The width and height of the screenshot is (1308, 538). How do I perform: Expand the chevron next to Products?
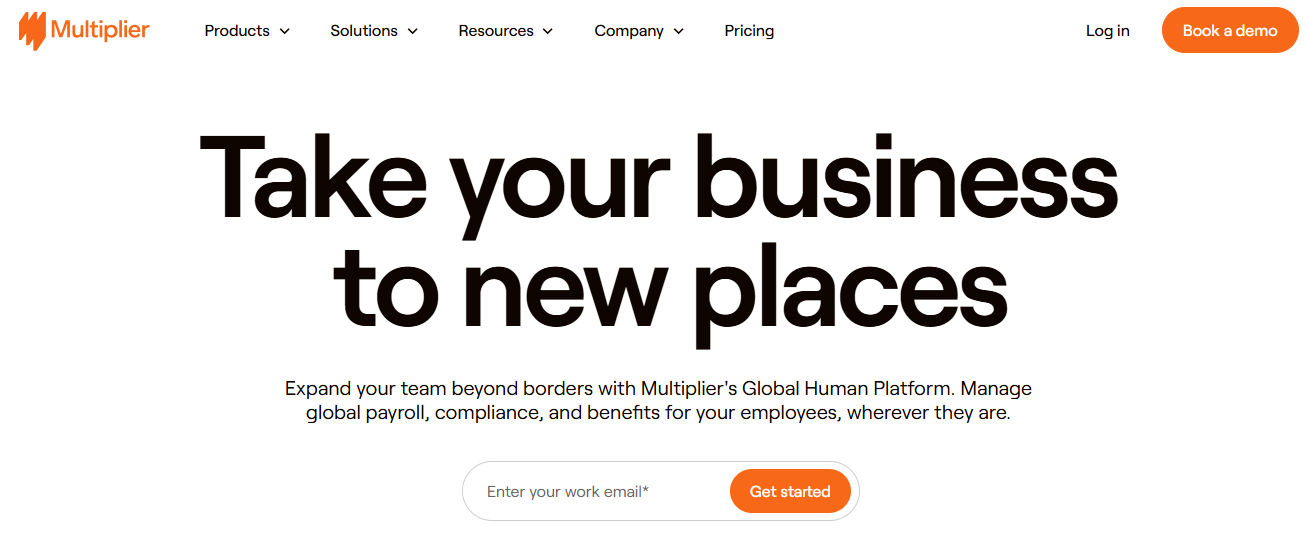pos(285,32)
